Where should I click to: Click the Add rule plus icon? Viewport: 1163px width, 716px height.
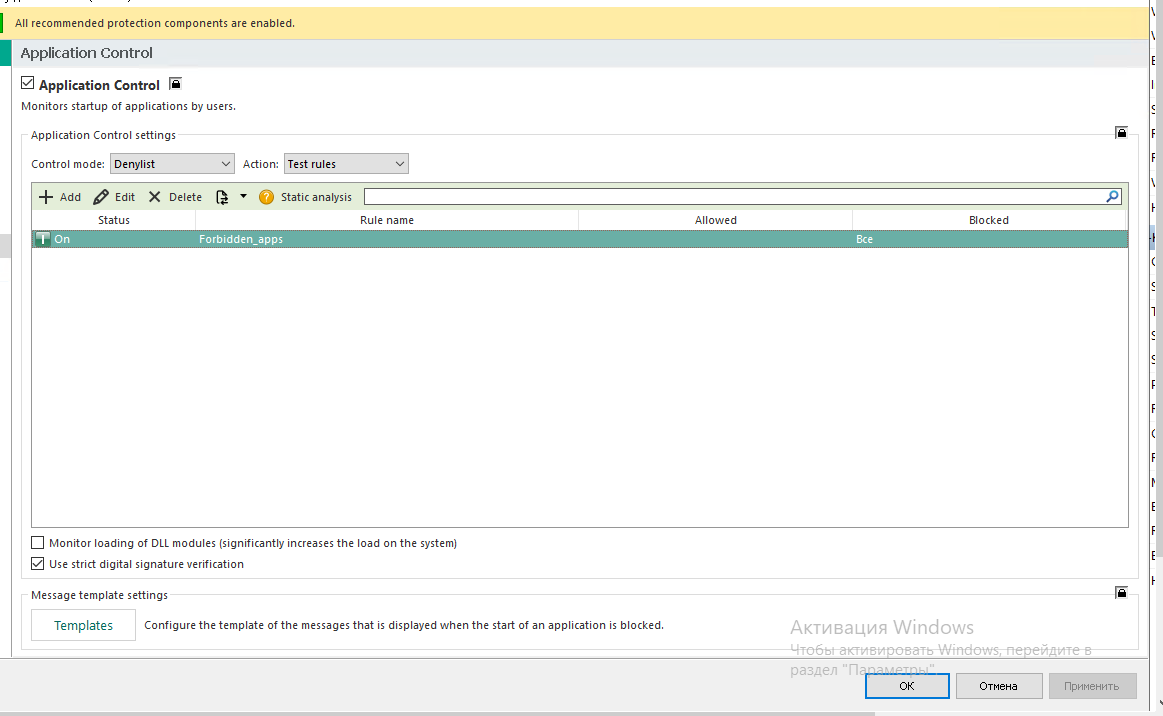tap(46, 197)
